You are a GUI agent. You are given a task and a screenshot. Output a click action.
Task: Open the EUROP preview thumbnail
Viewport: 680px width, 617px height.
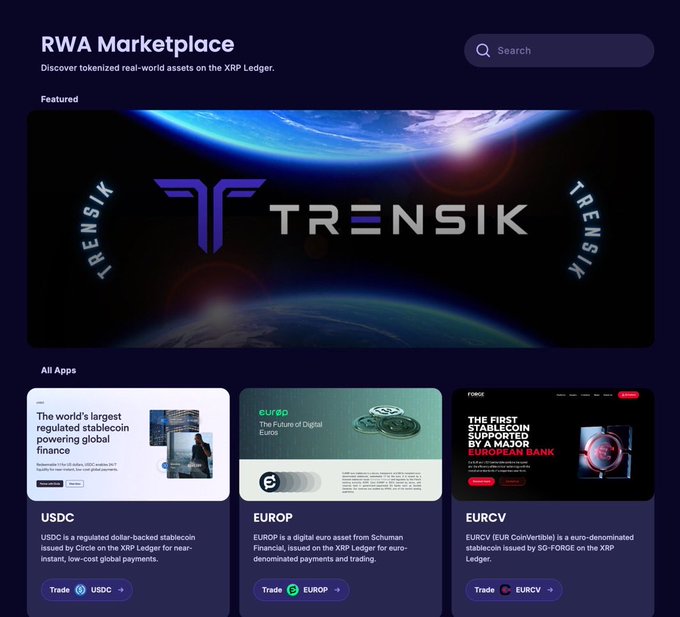coord(340,444)
